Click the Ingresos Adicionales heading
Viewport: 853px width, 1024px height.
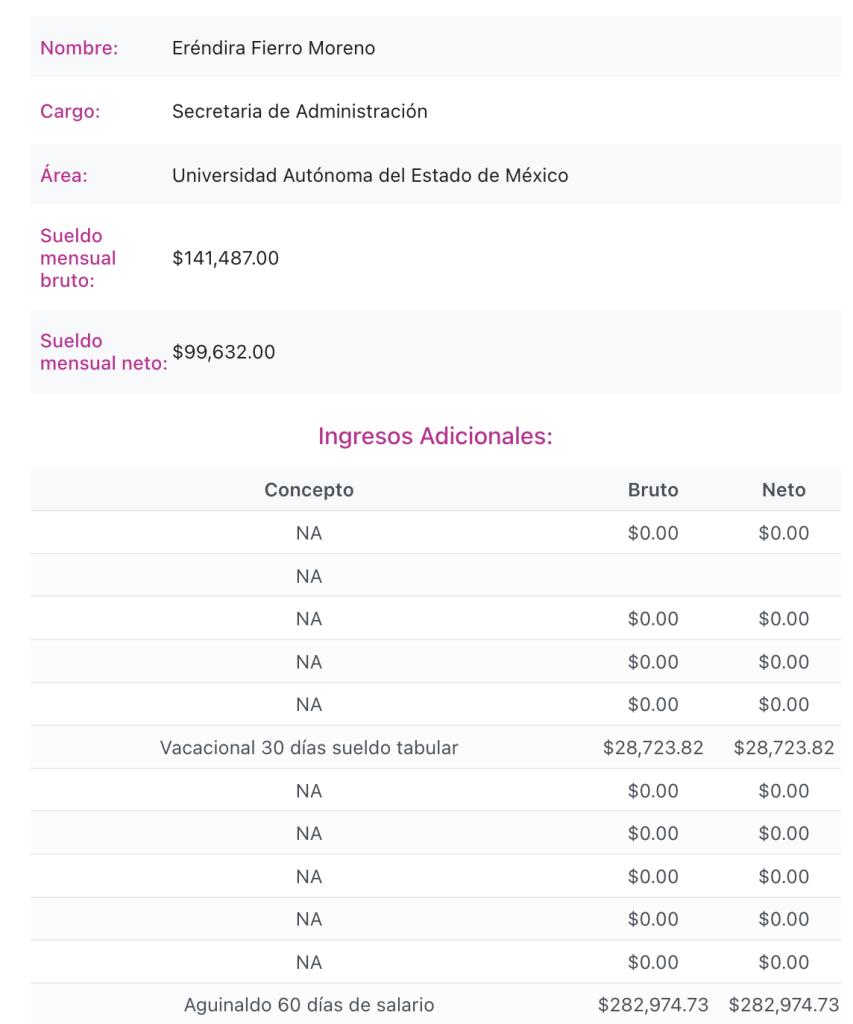coord(435,437)
